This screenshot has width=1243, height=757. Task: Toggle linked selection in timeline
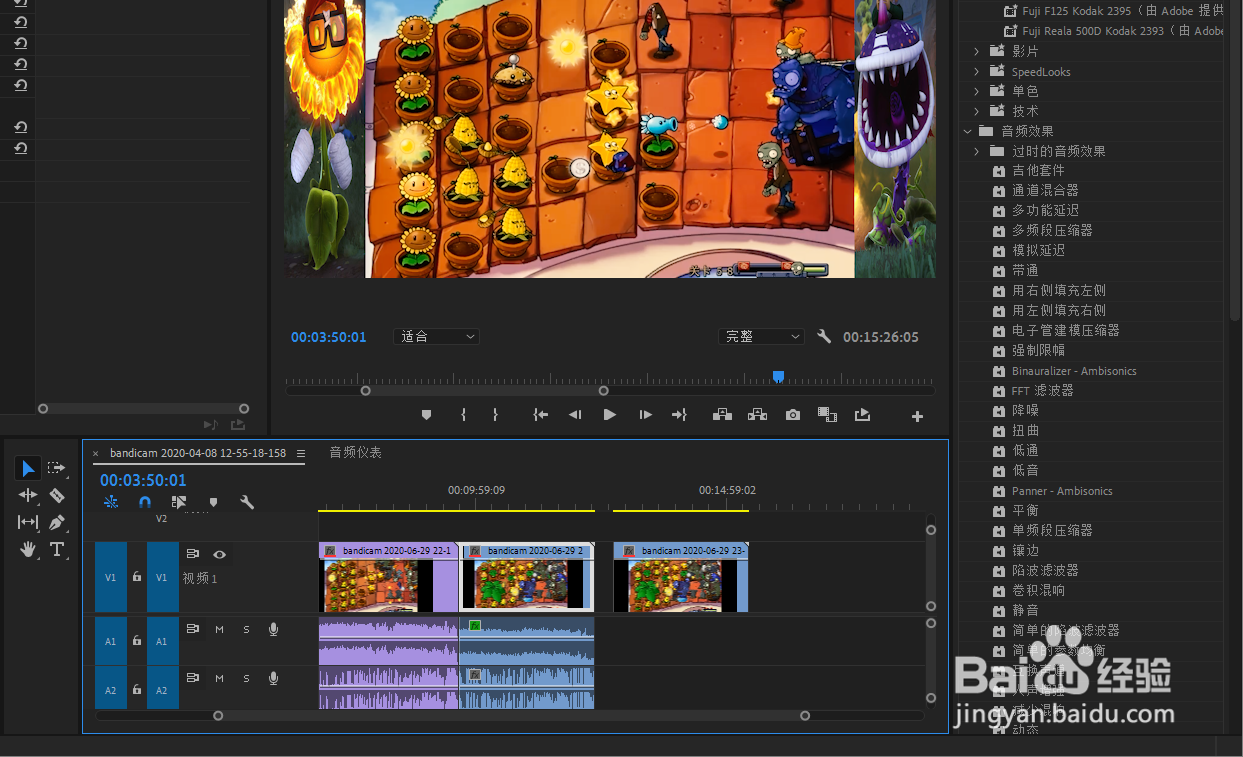tap(179, 502)
